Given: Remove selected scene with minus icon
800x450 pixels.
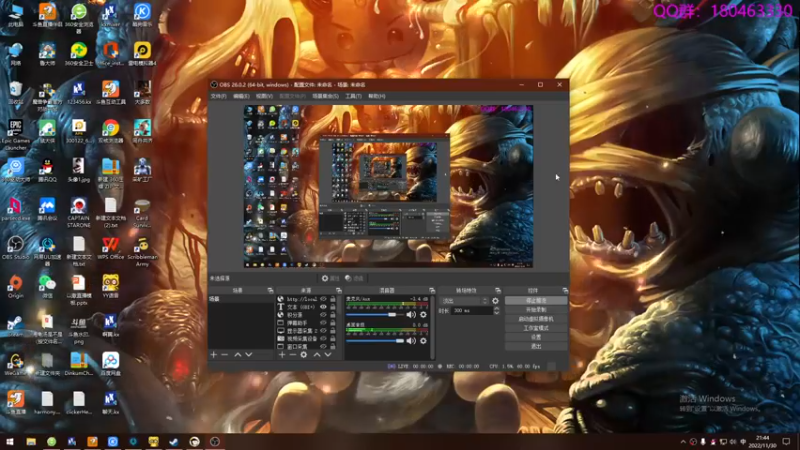Looking at the screenshot, I should [x=225, y=355].
